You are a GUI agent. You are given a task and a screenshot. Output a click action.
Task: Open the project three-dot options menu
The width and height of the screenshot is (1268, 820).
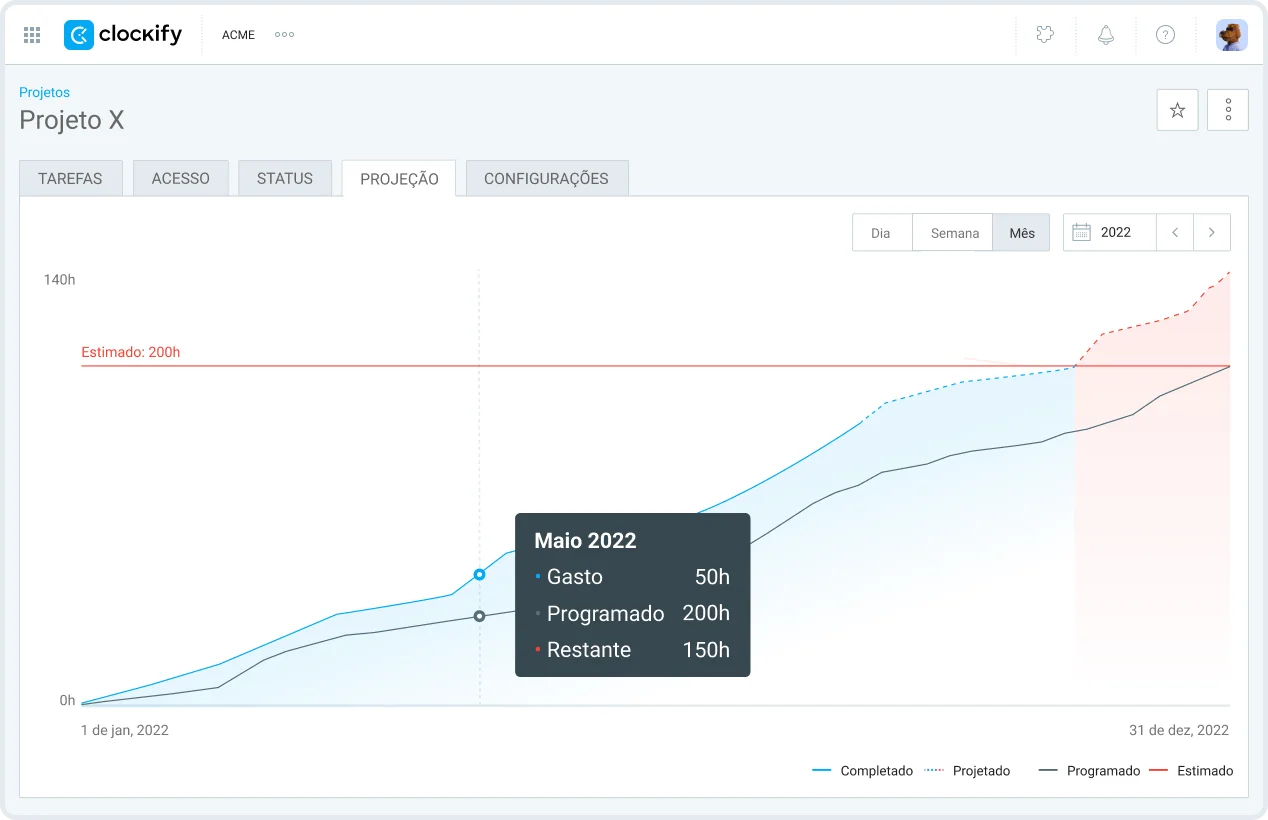coord(1228,110)
